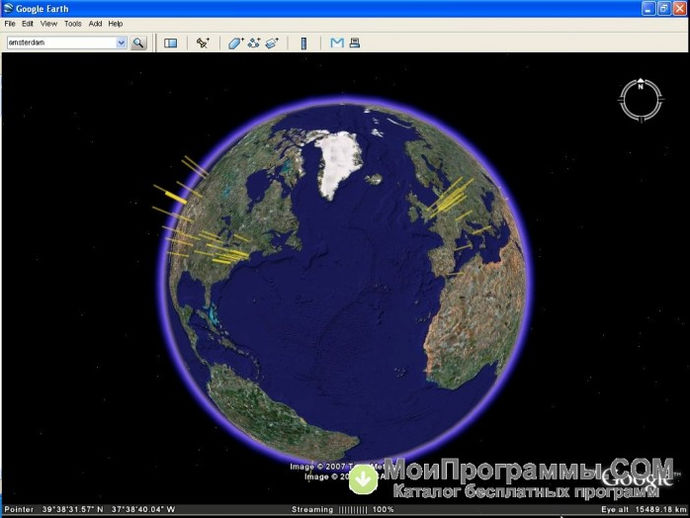This screenshot has height=518, width=690.
Task: Add a path from the toolbar
Action: coord(254,43)
